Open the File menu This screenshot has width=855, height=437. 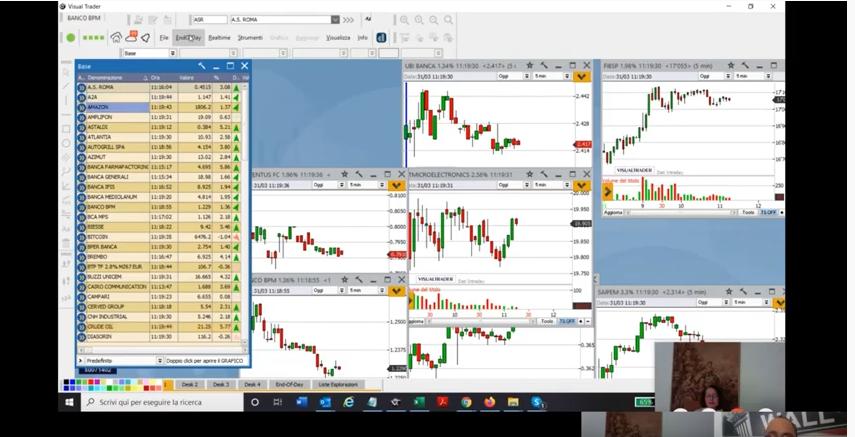click(164, 38)
